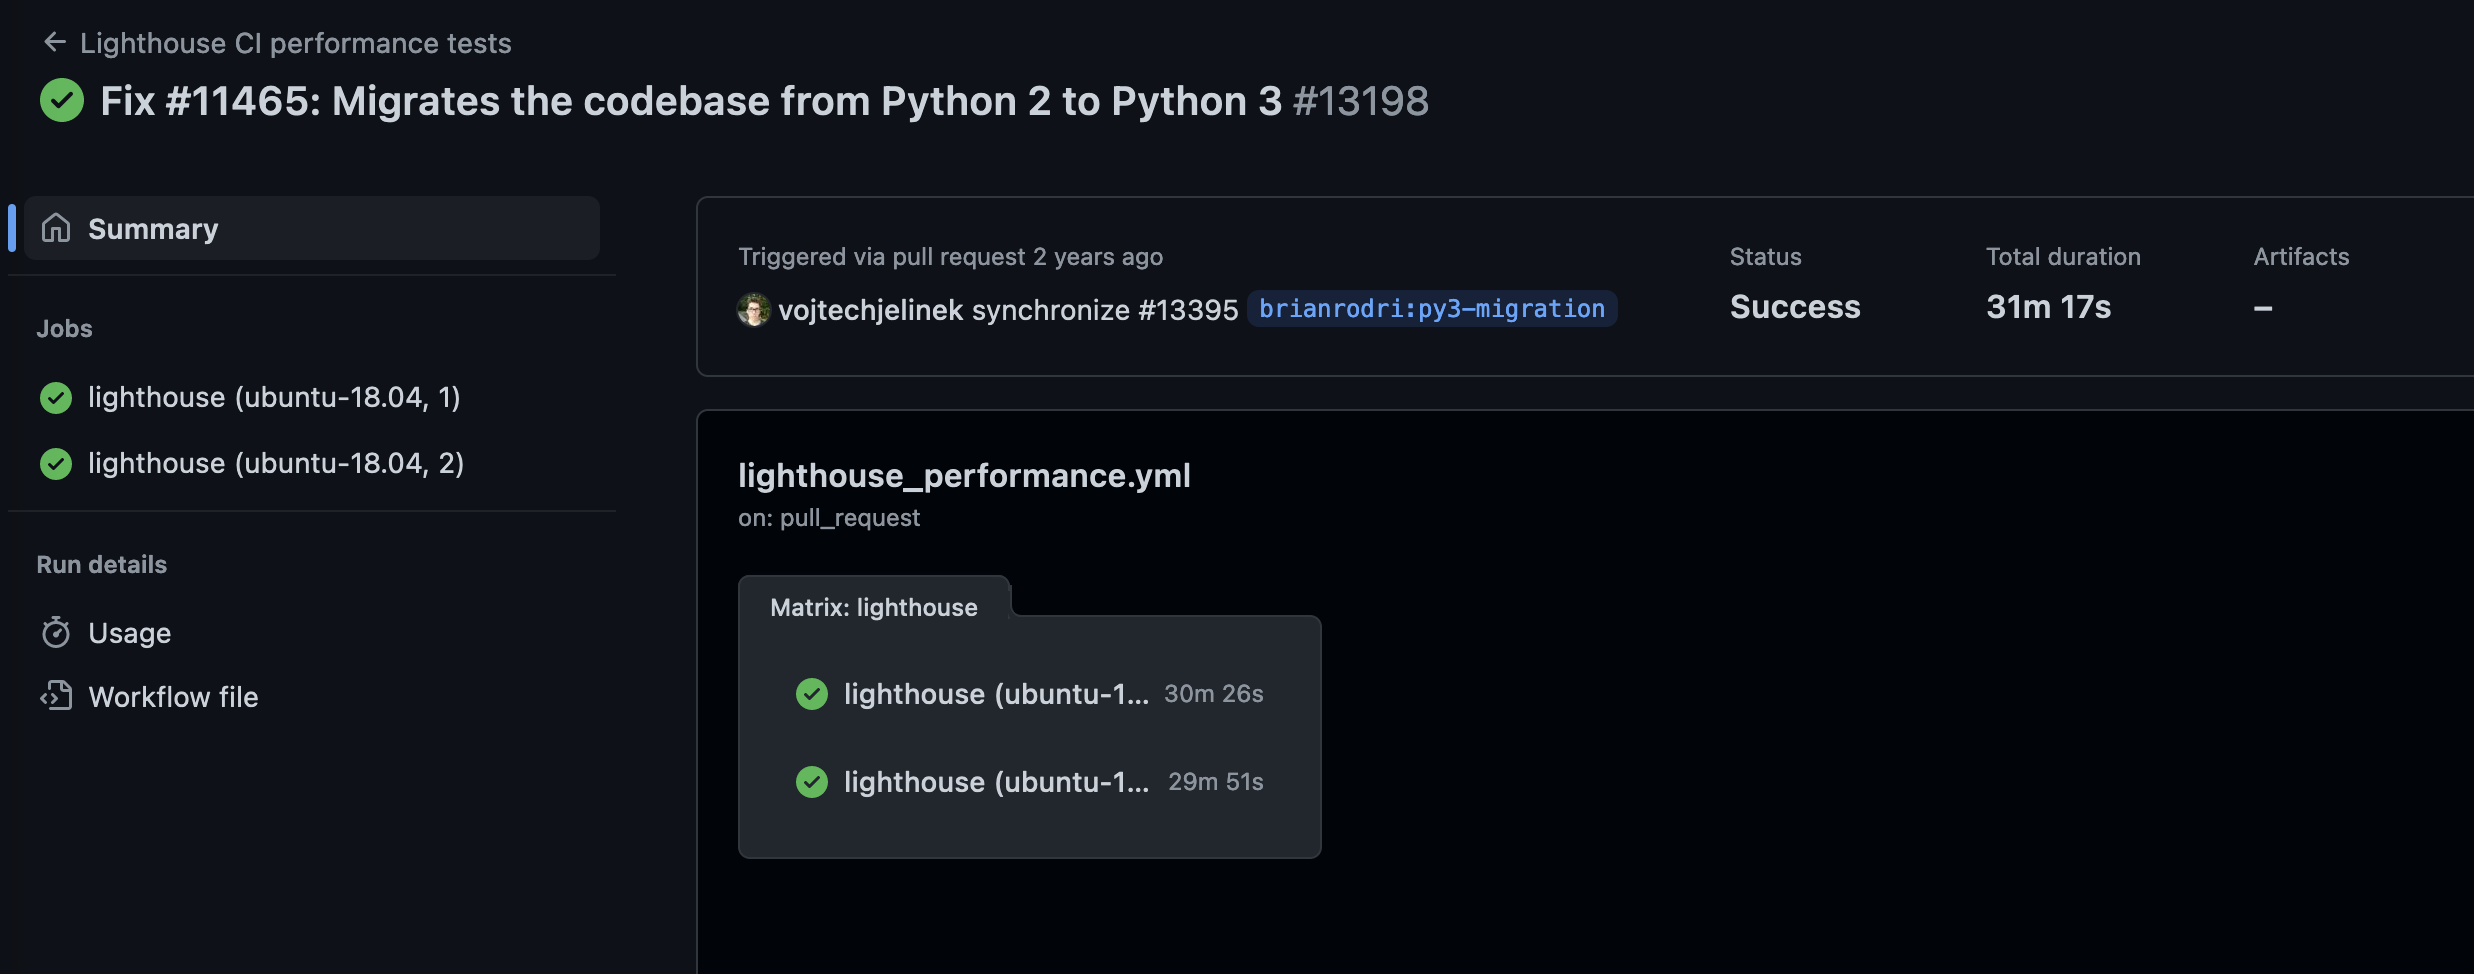Open the first lighthouse job in the matrix
This screenshot has width=2474, height=974.
click(x=997, y=694)
